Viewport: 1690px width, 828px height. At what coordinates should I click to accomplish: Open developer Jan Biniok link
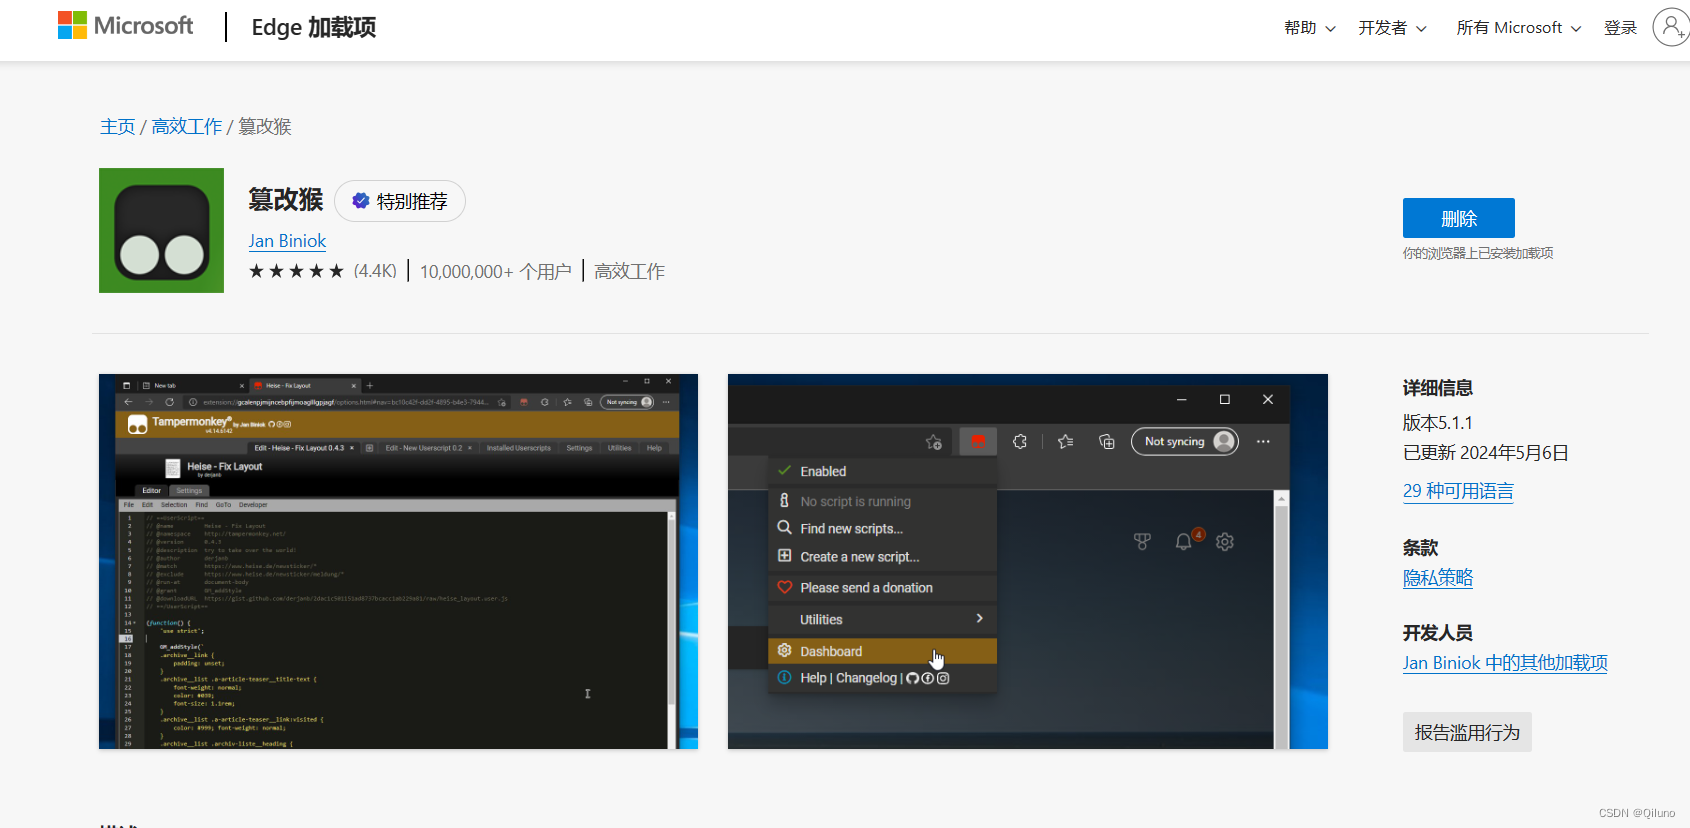(x=287, y=241)
